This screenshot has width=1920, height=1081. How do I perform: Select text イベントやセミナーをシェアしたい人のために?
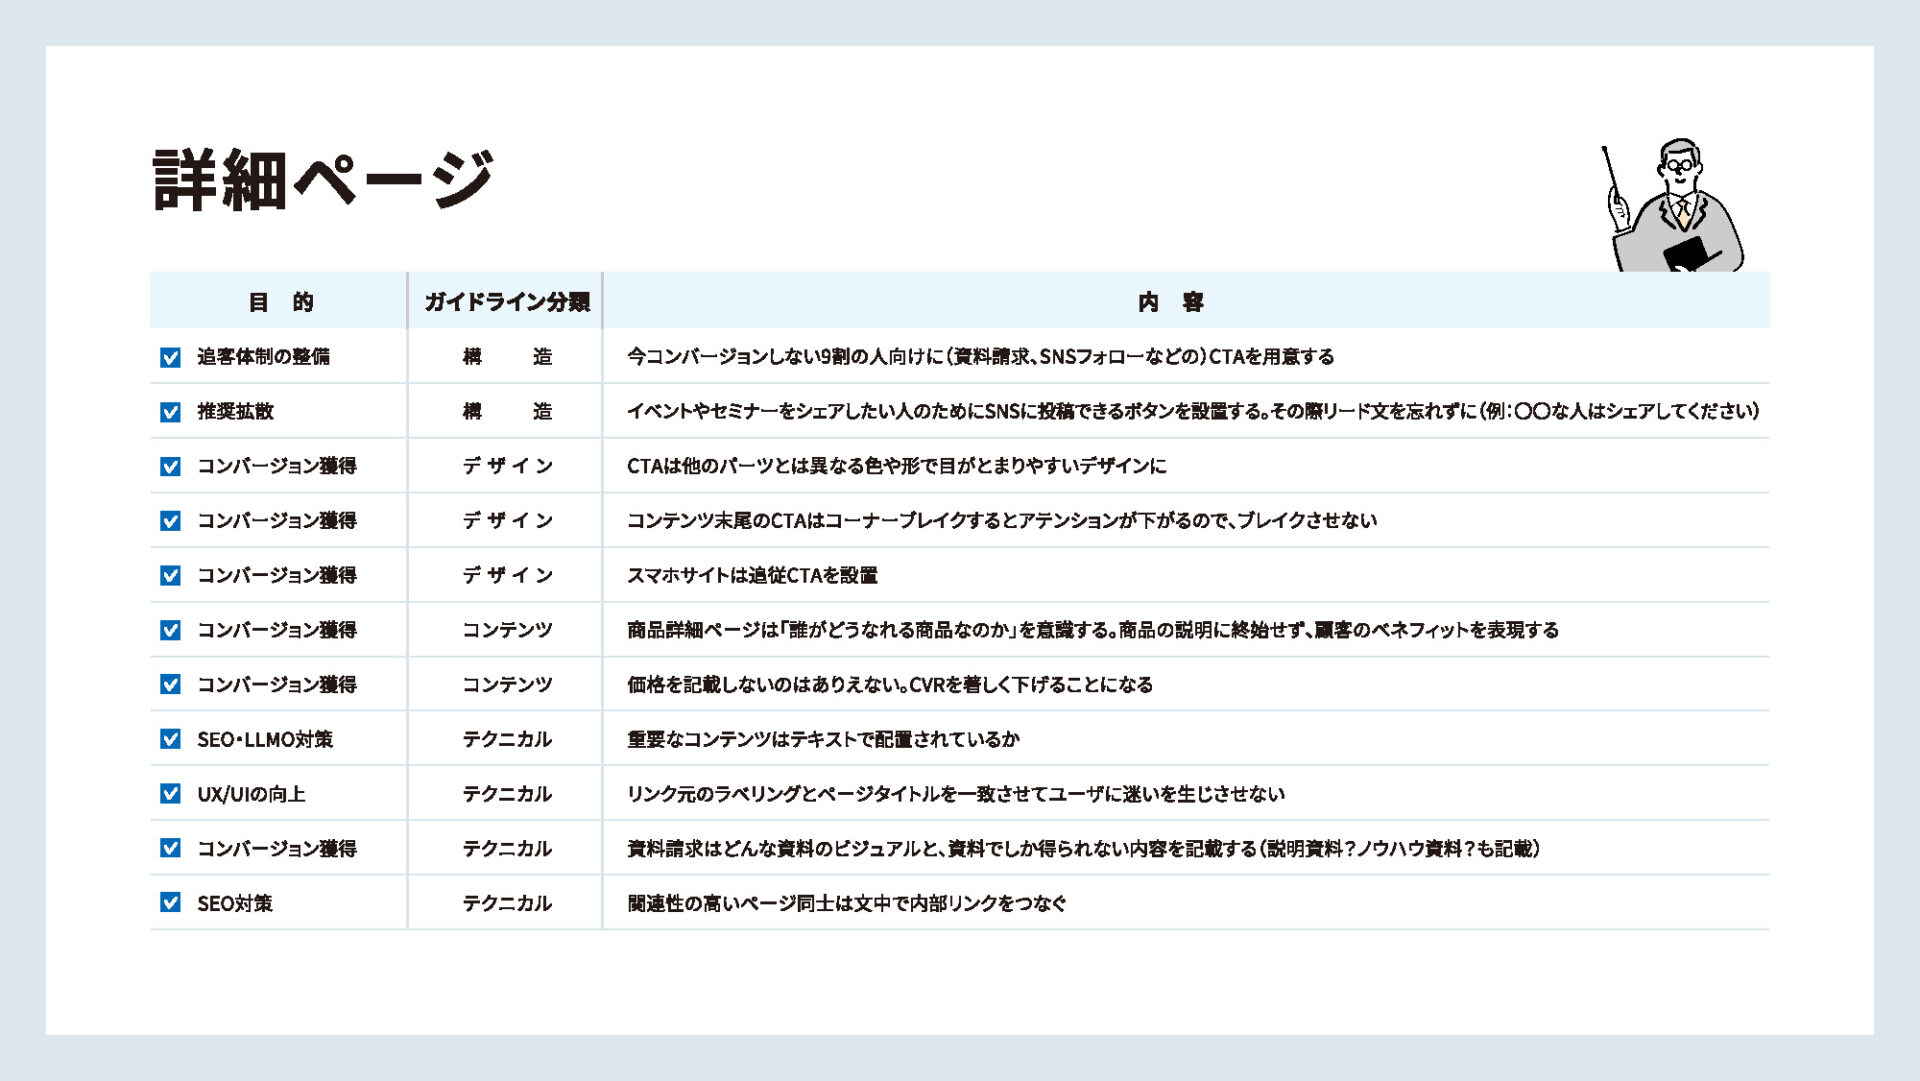[804, 412]
